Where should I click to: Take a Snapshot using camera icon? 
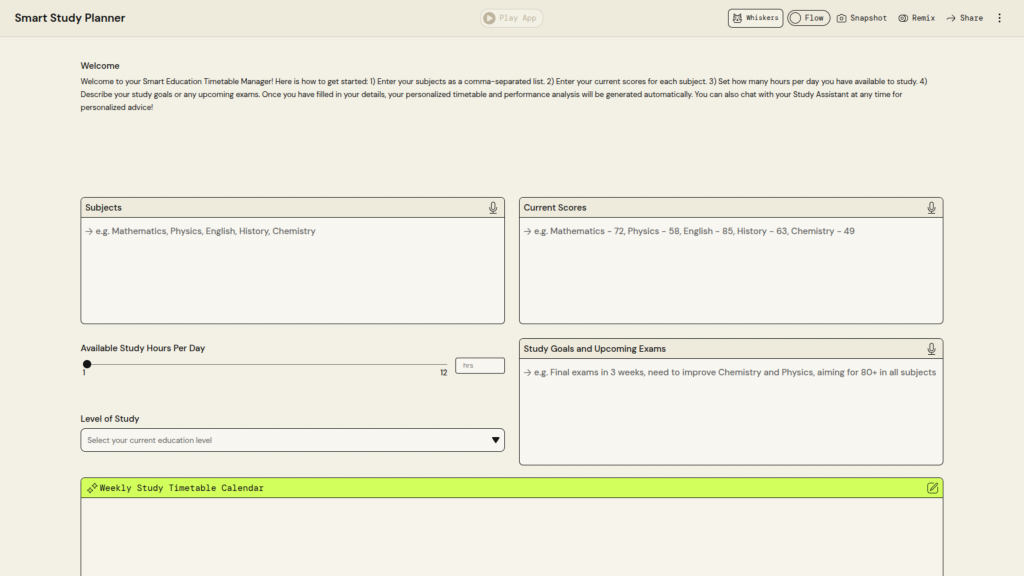[x=842, y=18]
